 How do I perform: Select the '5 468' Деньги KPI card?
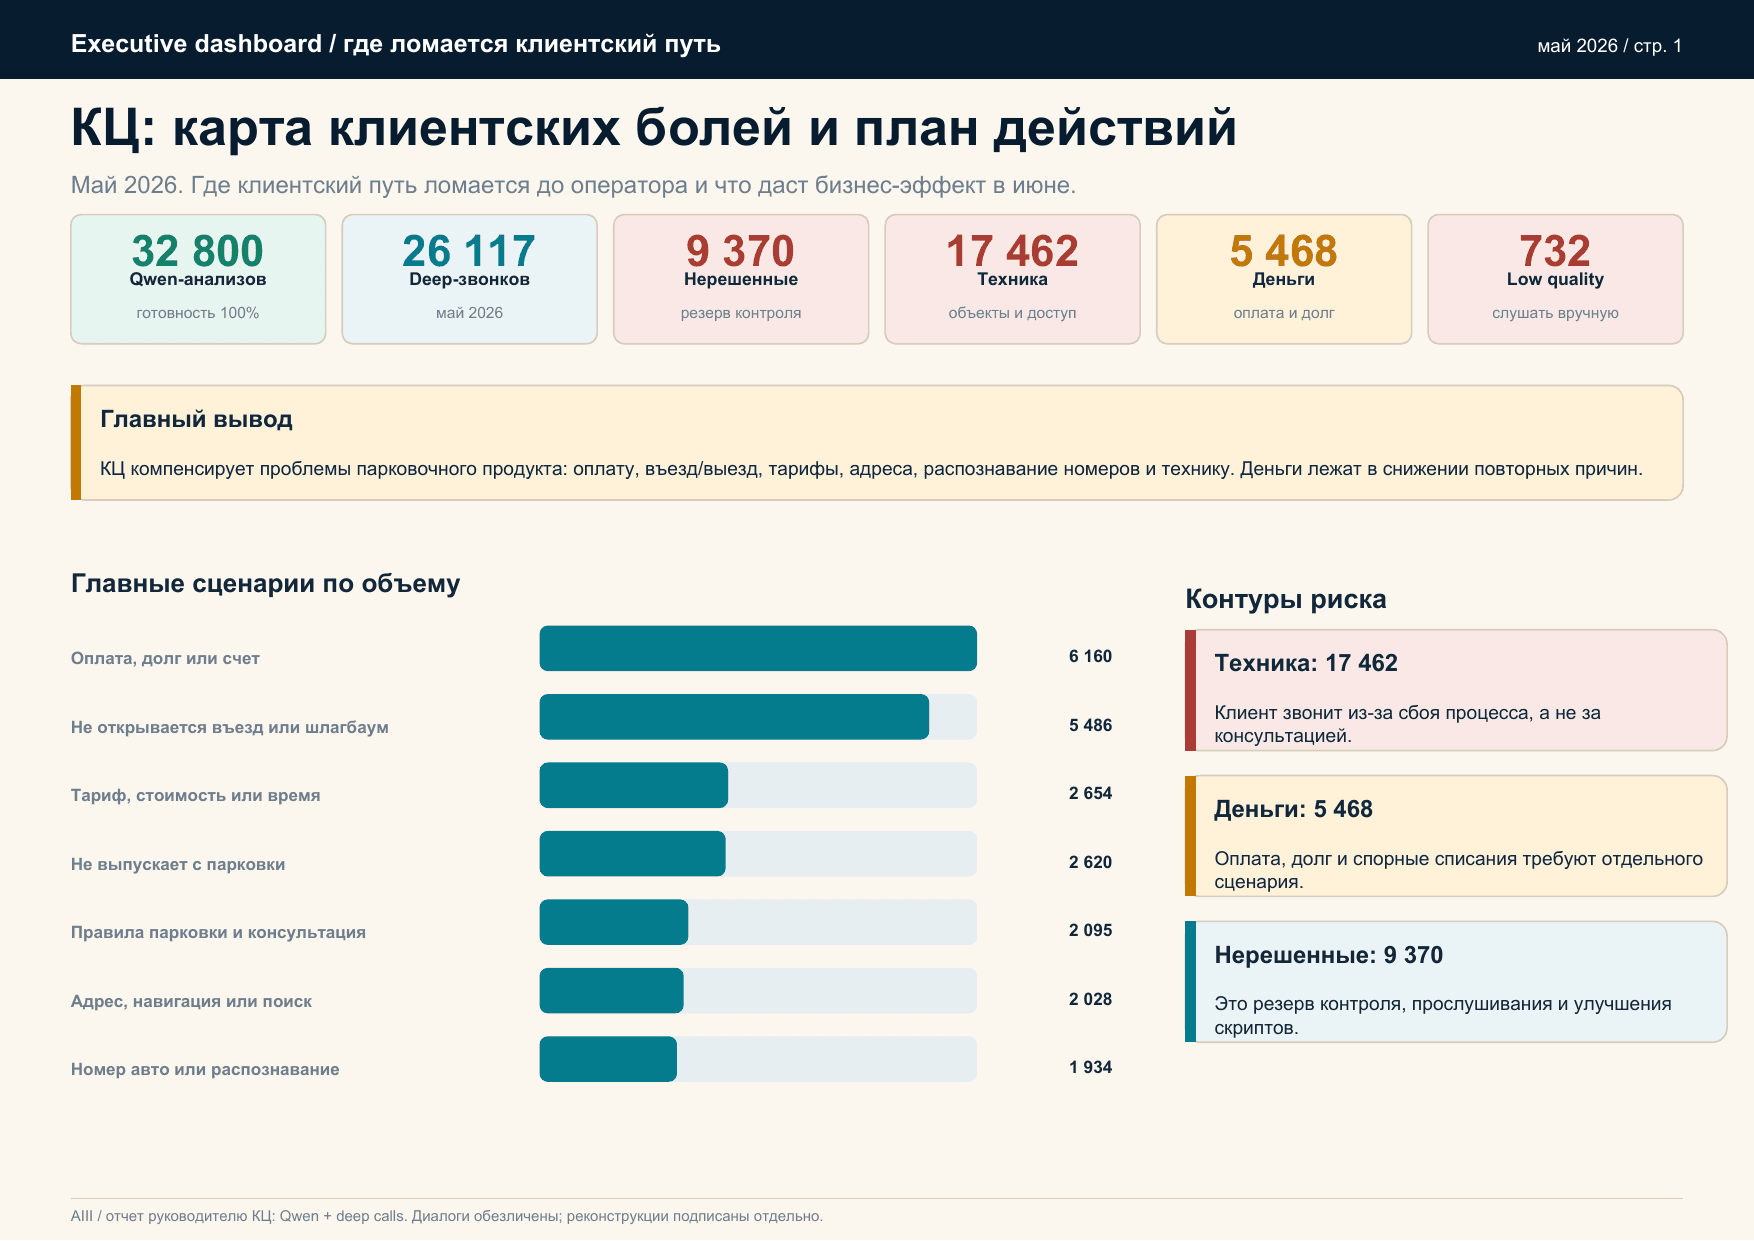[x=1284, y=279]
